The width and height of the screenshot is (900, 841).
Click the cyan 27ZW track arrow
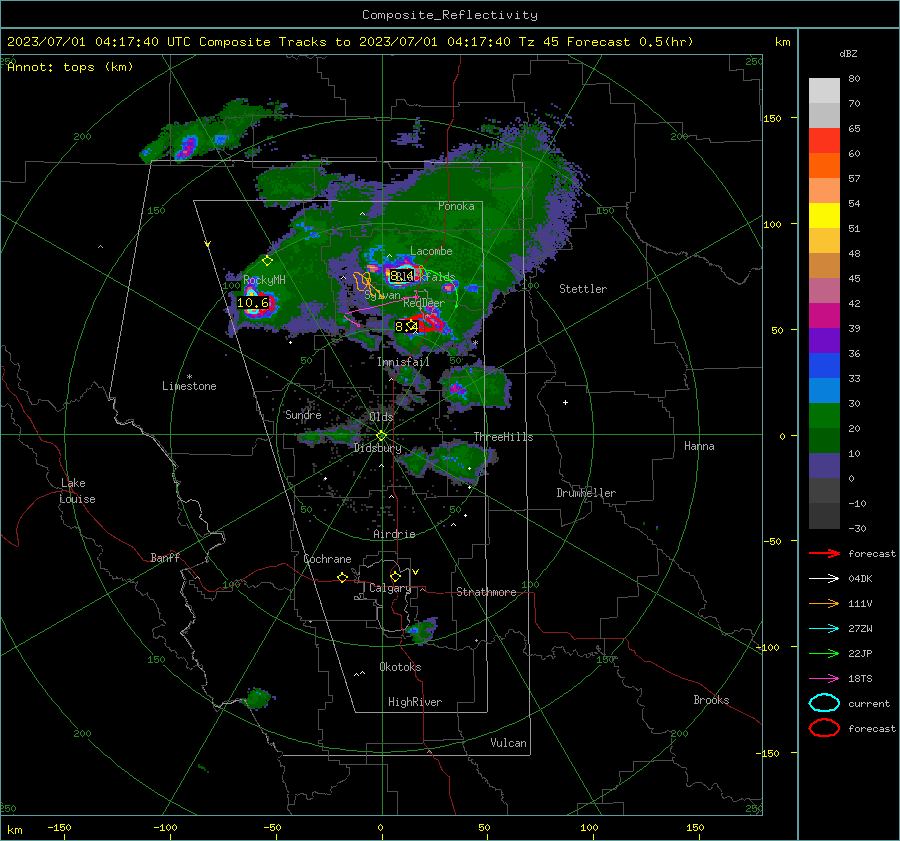[x=824, y=629]
